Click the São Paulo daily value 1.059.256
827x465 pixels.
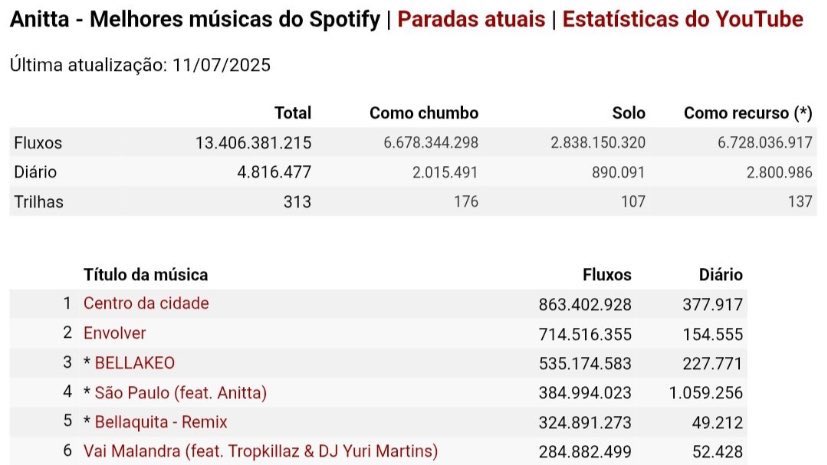pos(706,393)
